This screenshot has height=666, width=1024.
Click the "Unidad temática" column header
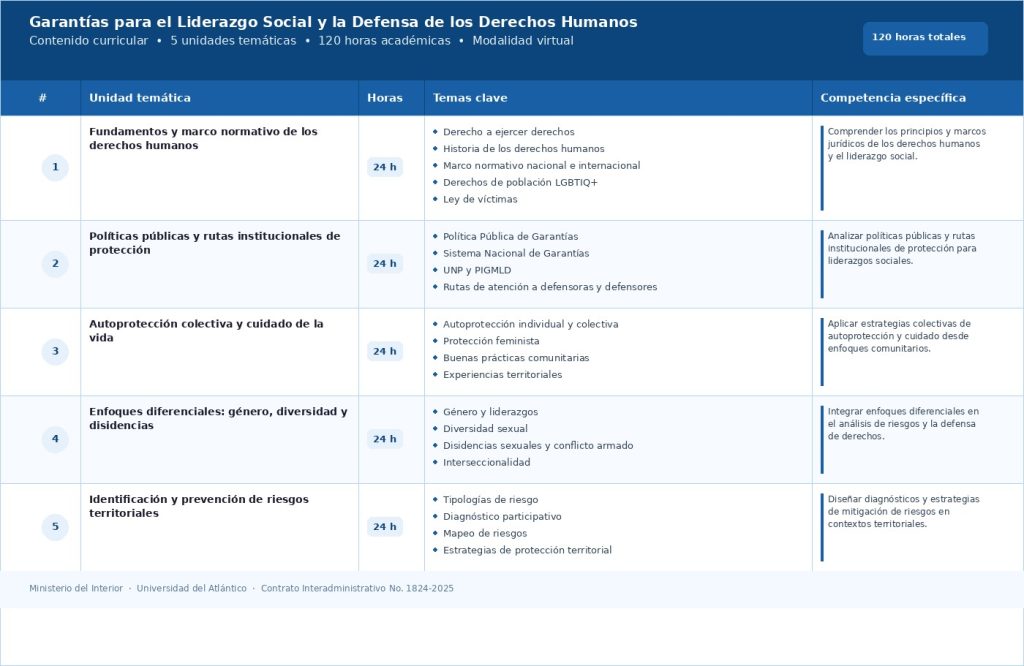140,98
